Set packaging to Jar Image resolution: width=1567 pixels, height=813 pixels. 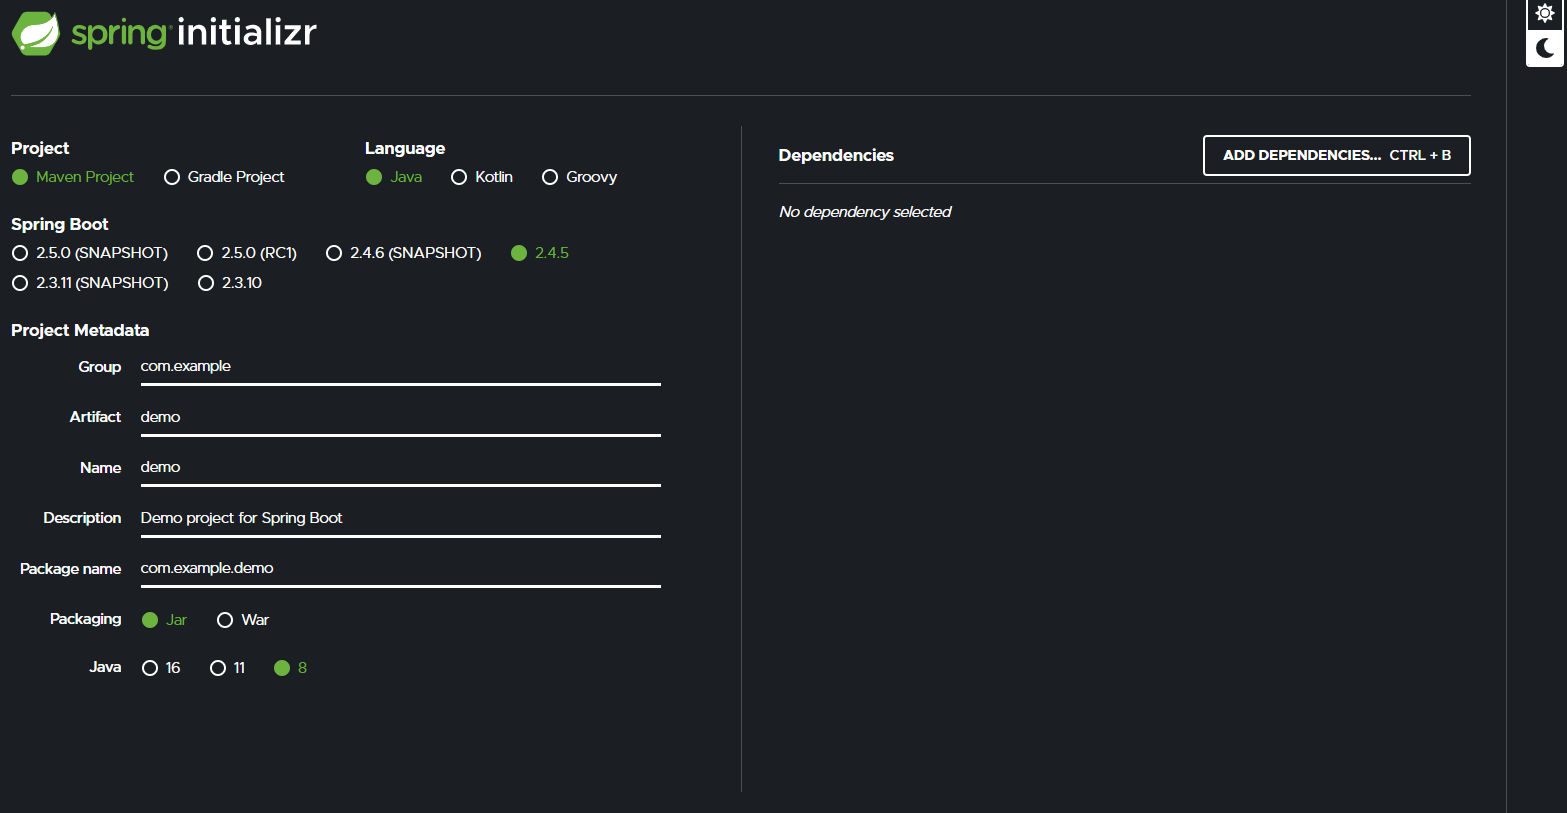[165, 620]
